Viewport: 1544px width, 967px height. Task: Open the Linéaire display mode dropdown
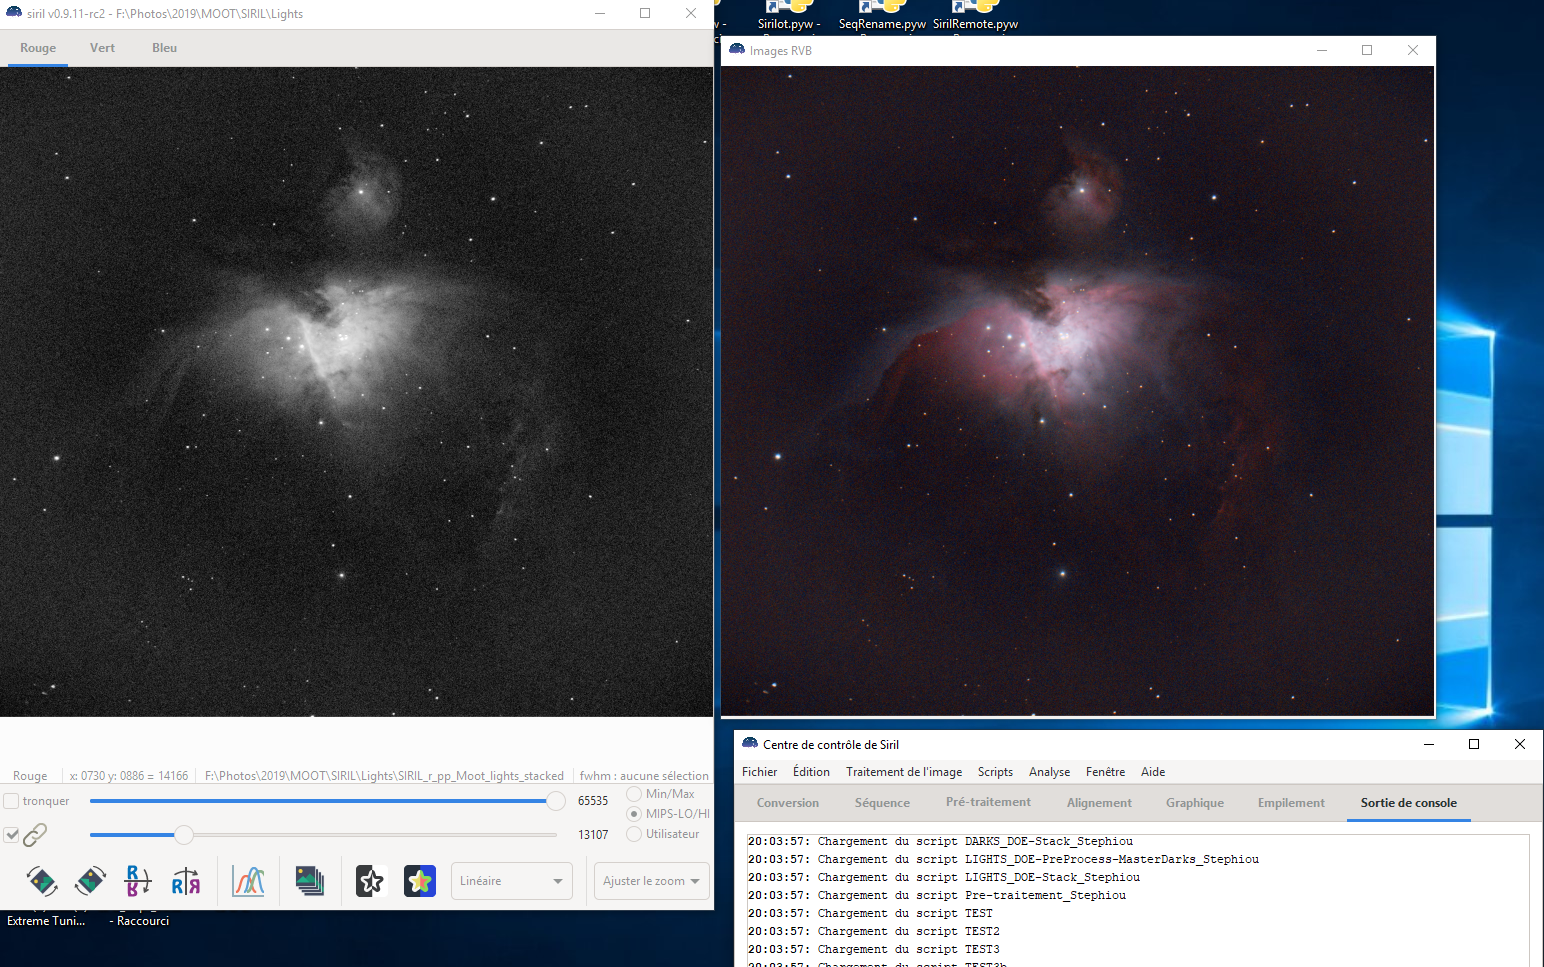tap(512, 881)
